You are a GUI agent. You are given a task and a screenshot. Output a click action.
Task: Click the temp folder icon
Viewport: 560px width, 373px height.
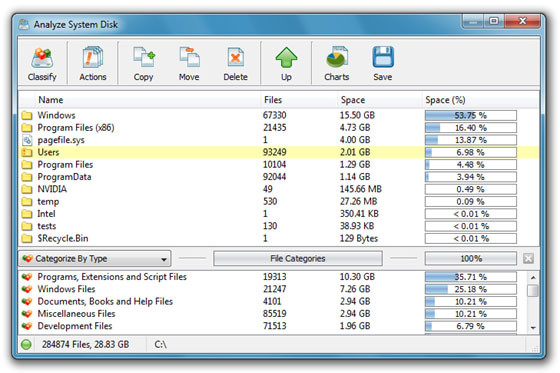(x=27, y=202)
